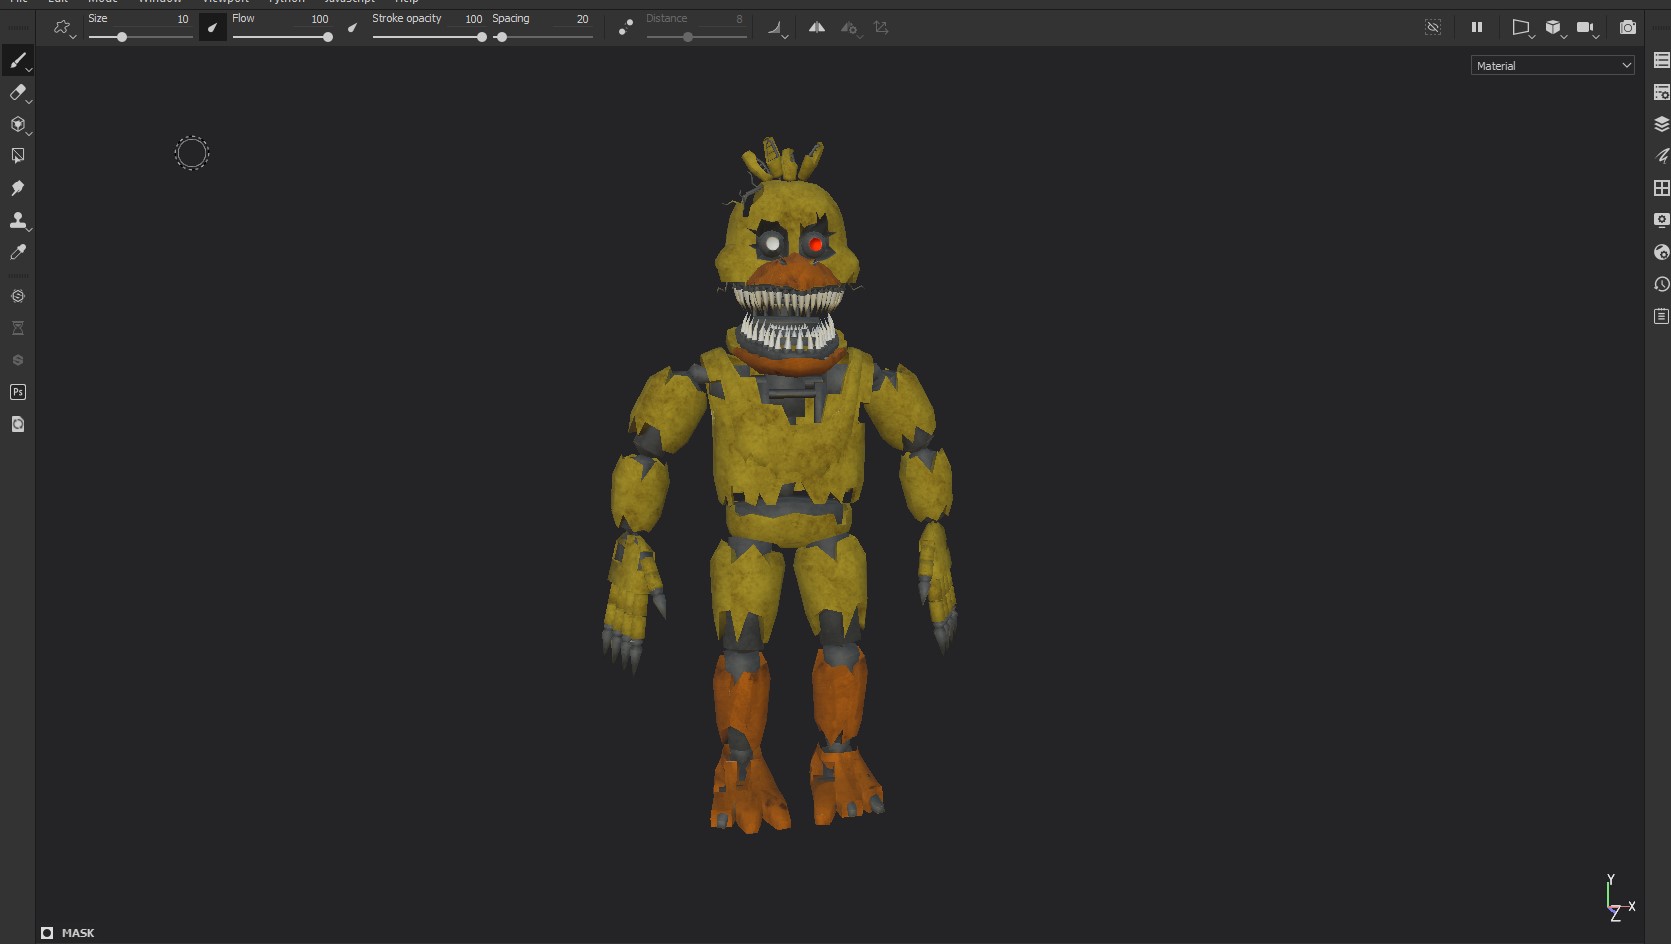This screenshot has width=1671, height=944.
Task: Select the Eraser tool
Action: 17,93
